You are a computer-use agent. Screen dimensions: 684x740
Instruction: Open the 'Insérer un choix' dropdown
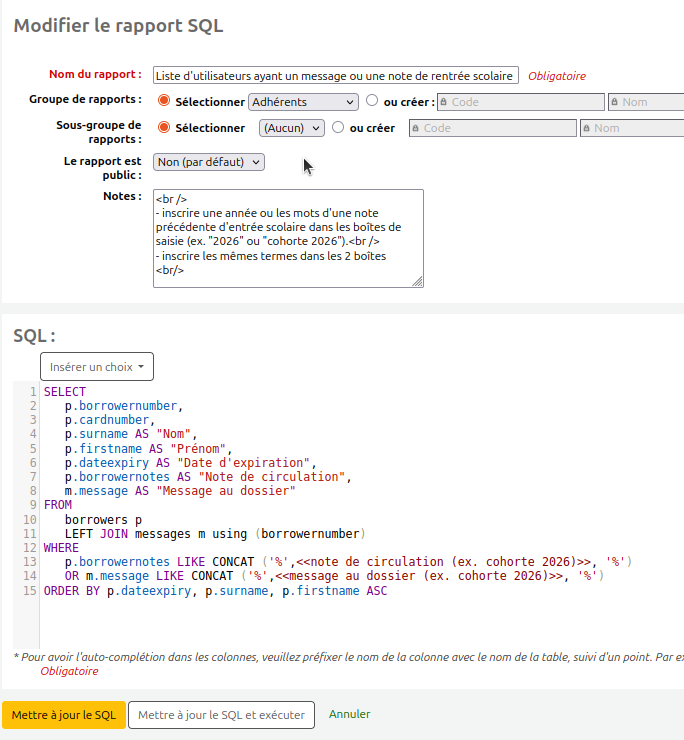coord(97,367)
